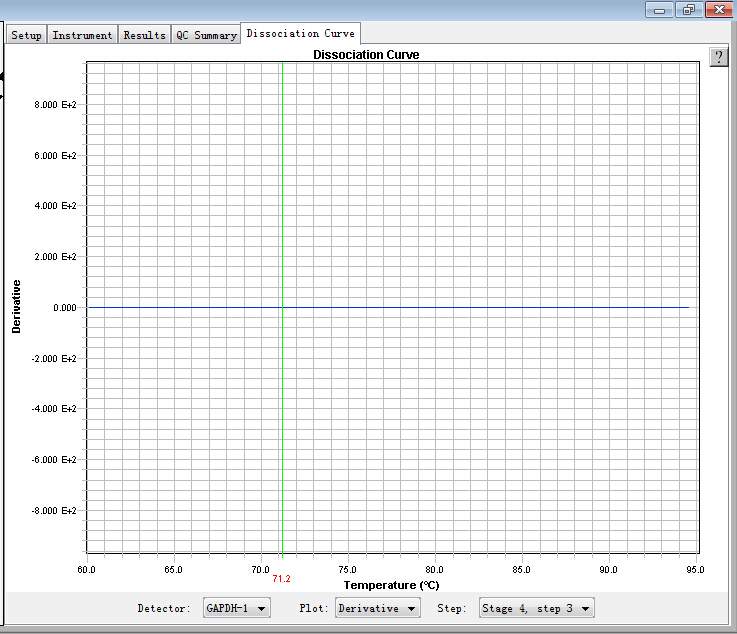Select the Dissociation Curve tab
The height and width of the screenshot is (634, 737).
click(x=300, y=33)
